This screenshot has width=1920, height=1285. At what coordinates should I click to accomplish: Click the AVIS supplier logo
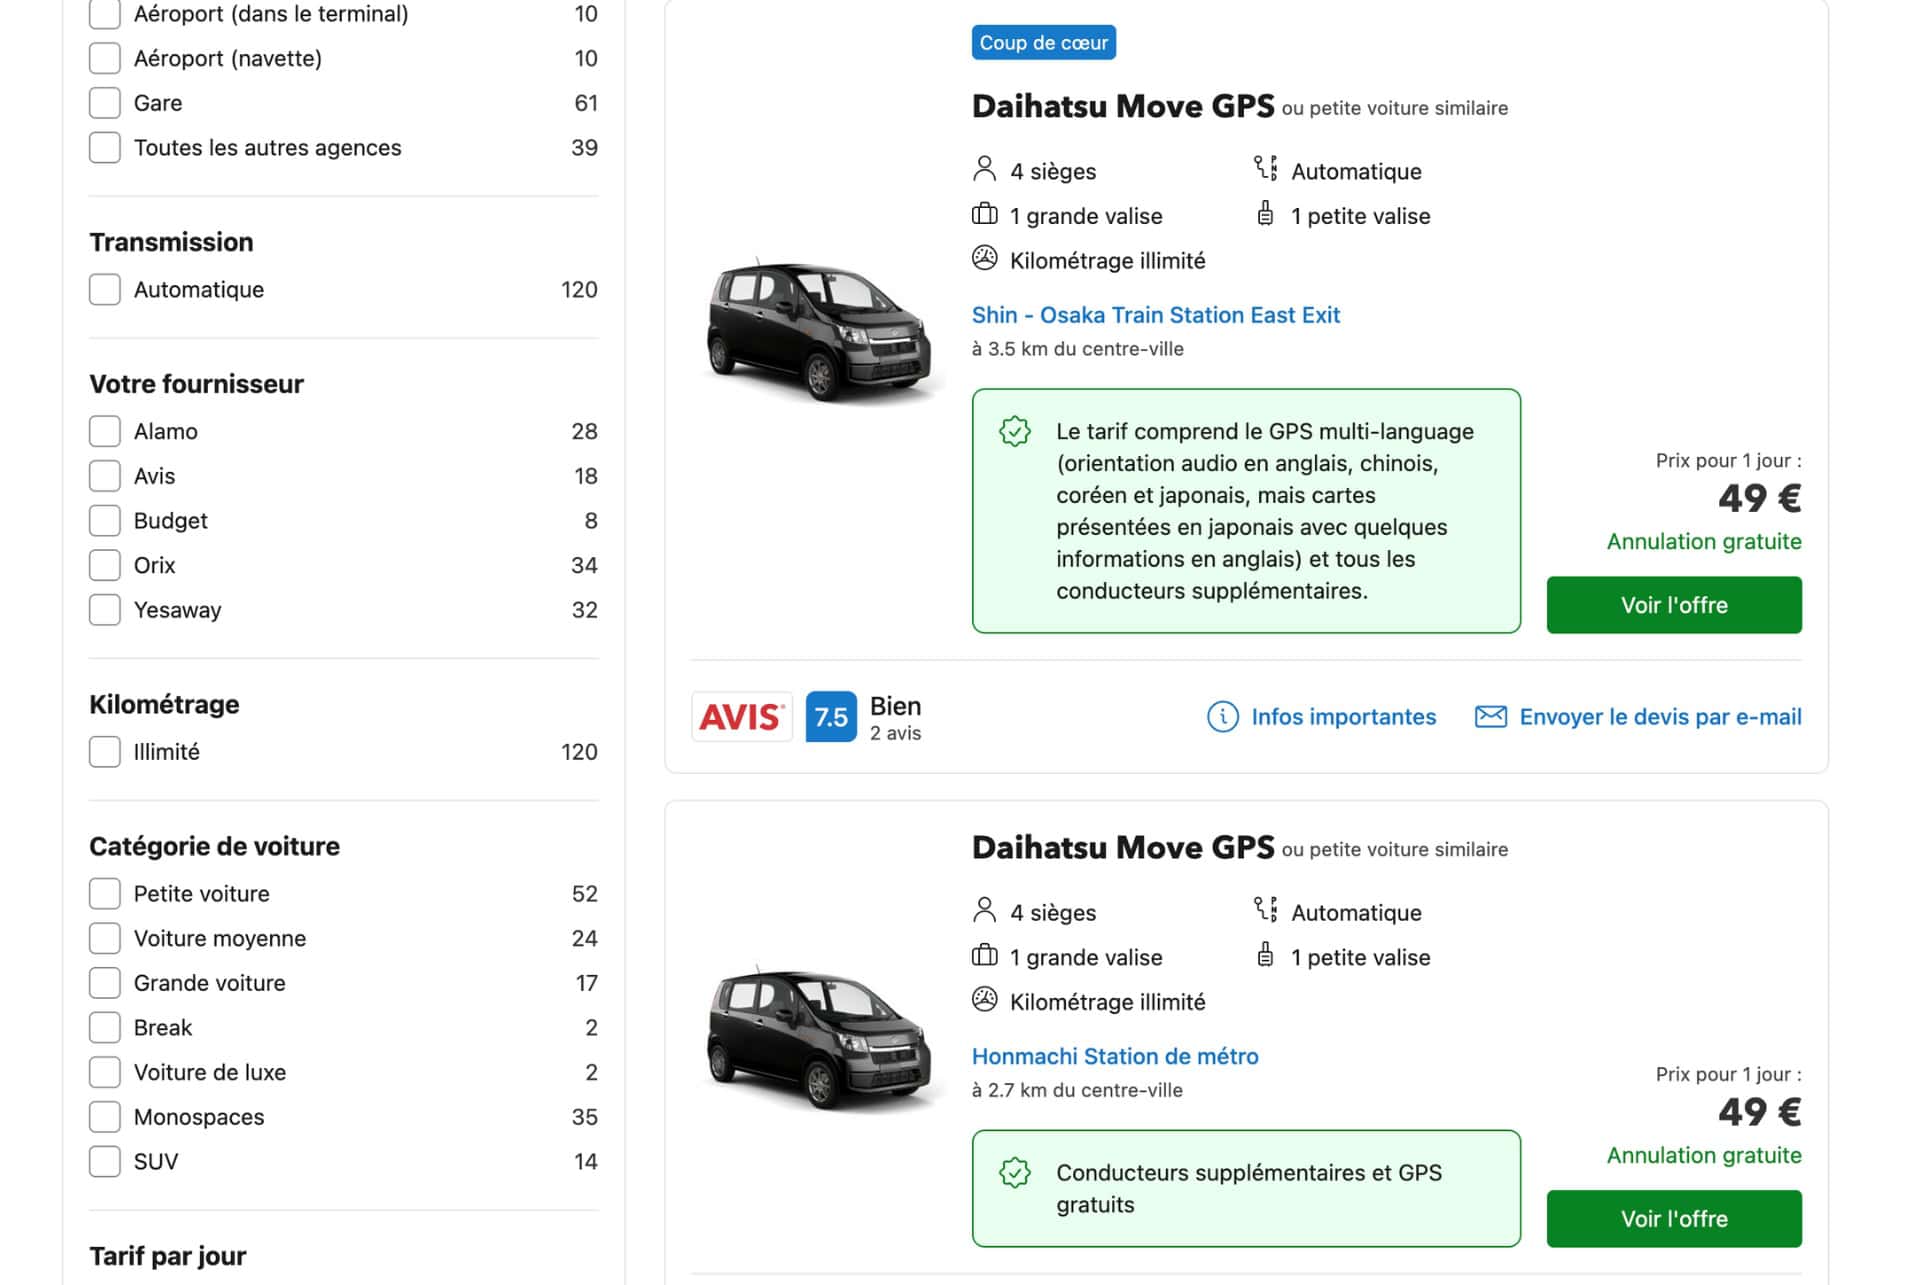click(x=741, y=717)
